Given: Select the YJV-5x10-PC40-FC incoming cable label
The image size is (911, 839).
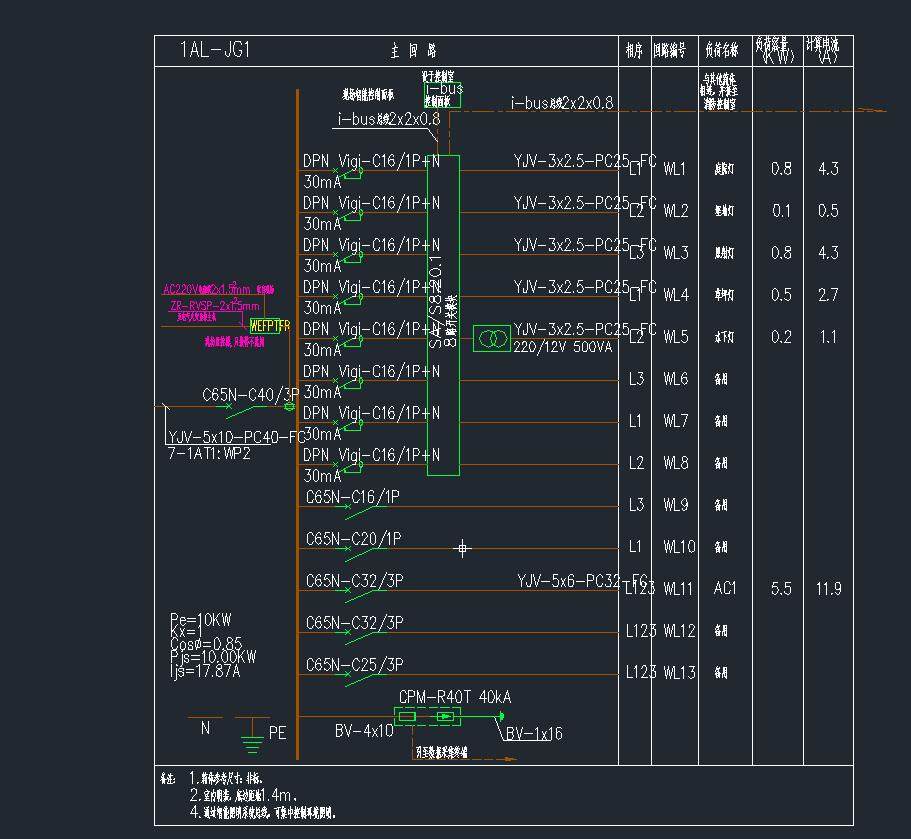Looking at the screenshot, I should [x=236, y=437].
